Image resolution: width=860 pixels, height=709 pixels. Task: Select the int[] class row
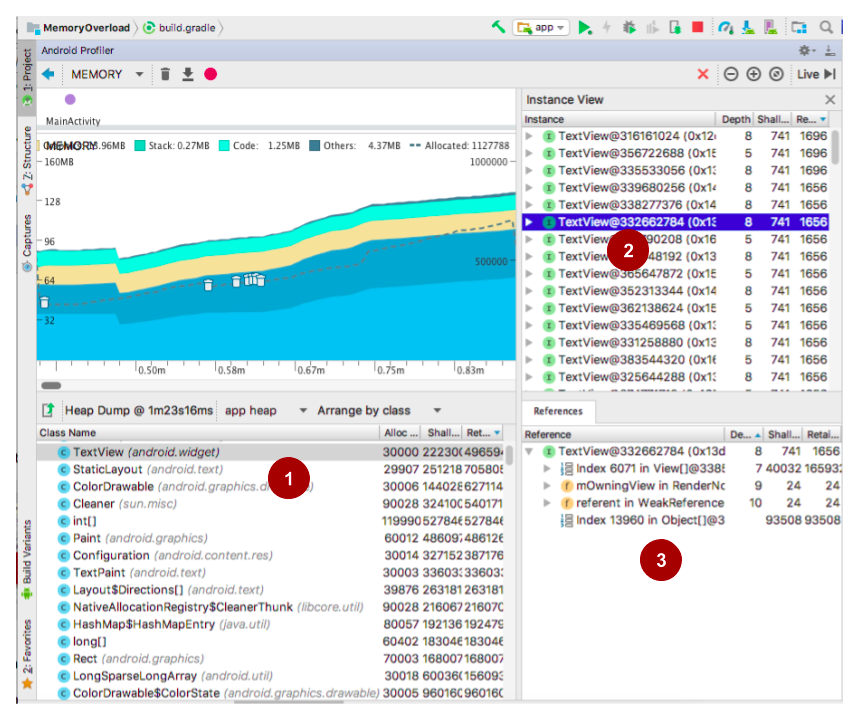271,521
